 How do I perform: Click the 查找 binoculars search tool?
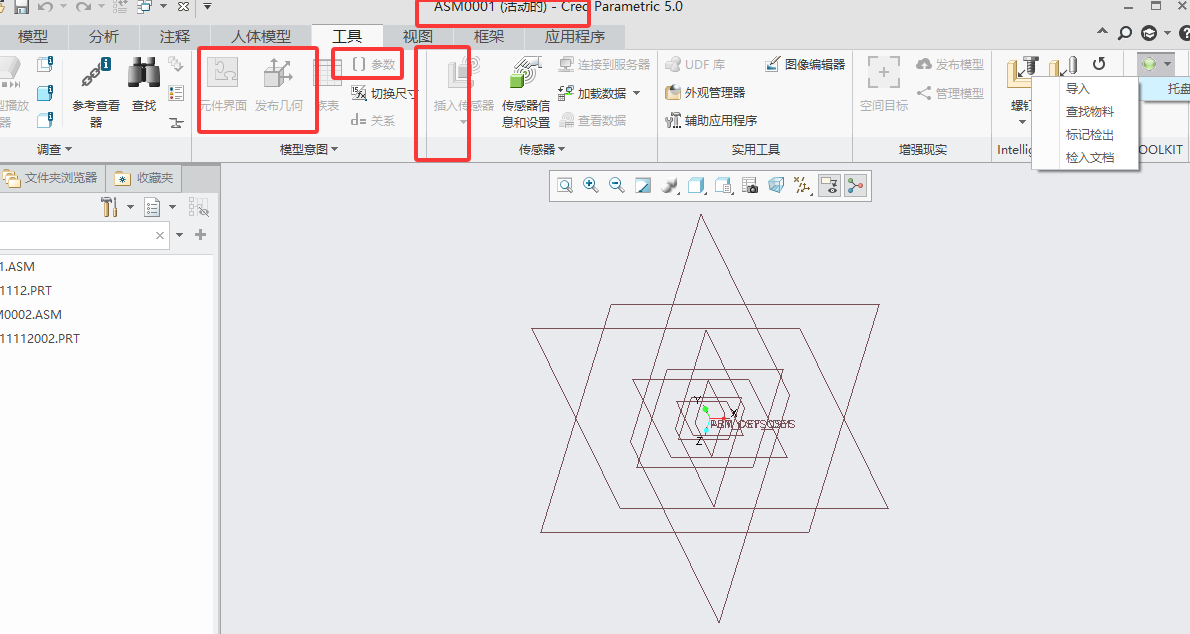click(143, 84)
